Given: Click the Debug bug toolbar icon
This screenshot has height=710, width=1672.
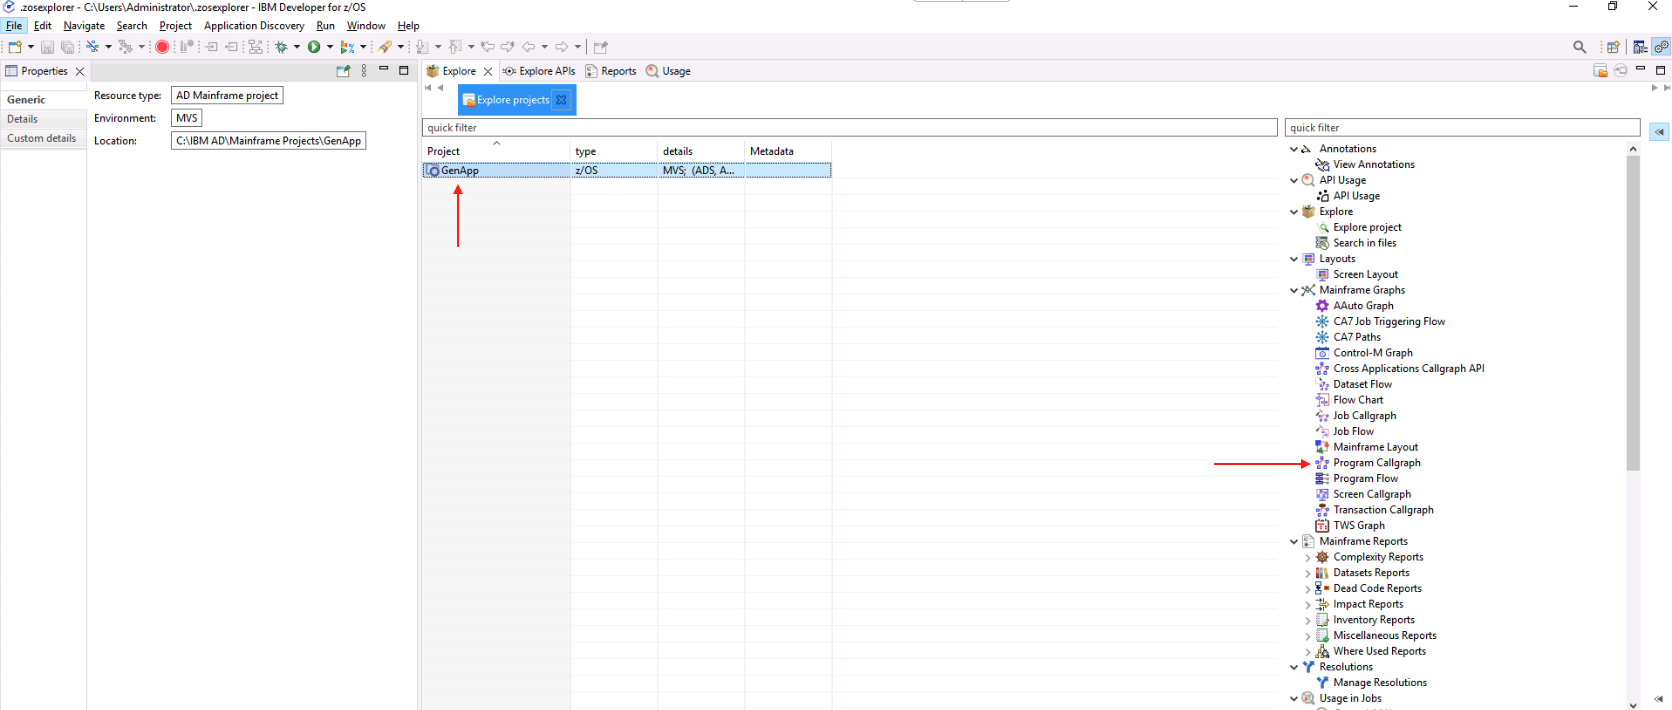Looking at the screenshot, I should [281, 47].
